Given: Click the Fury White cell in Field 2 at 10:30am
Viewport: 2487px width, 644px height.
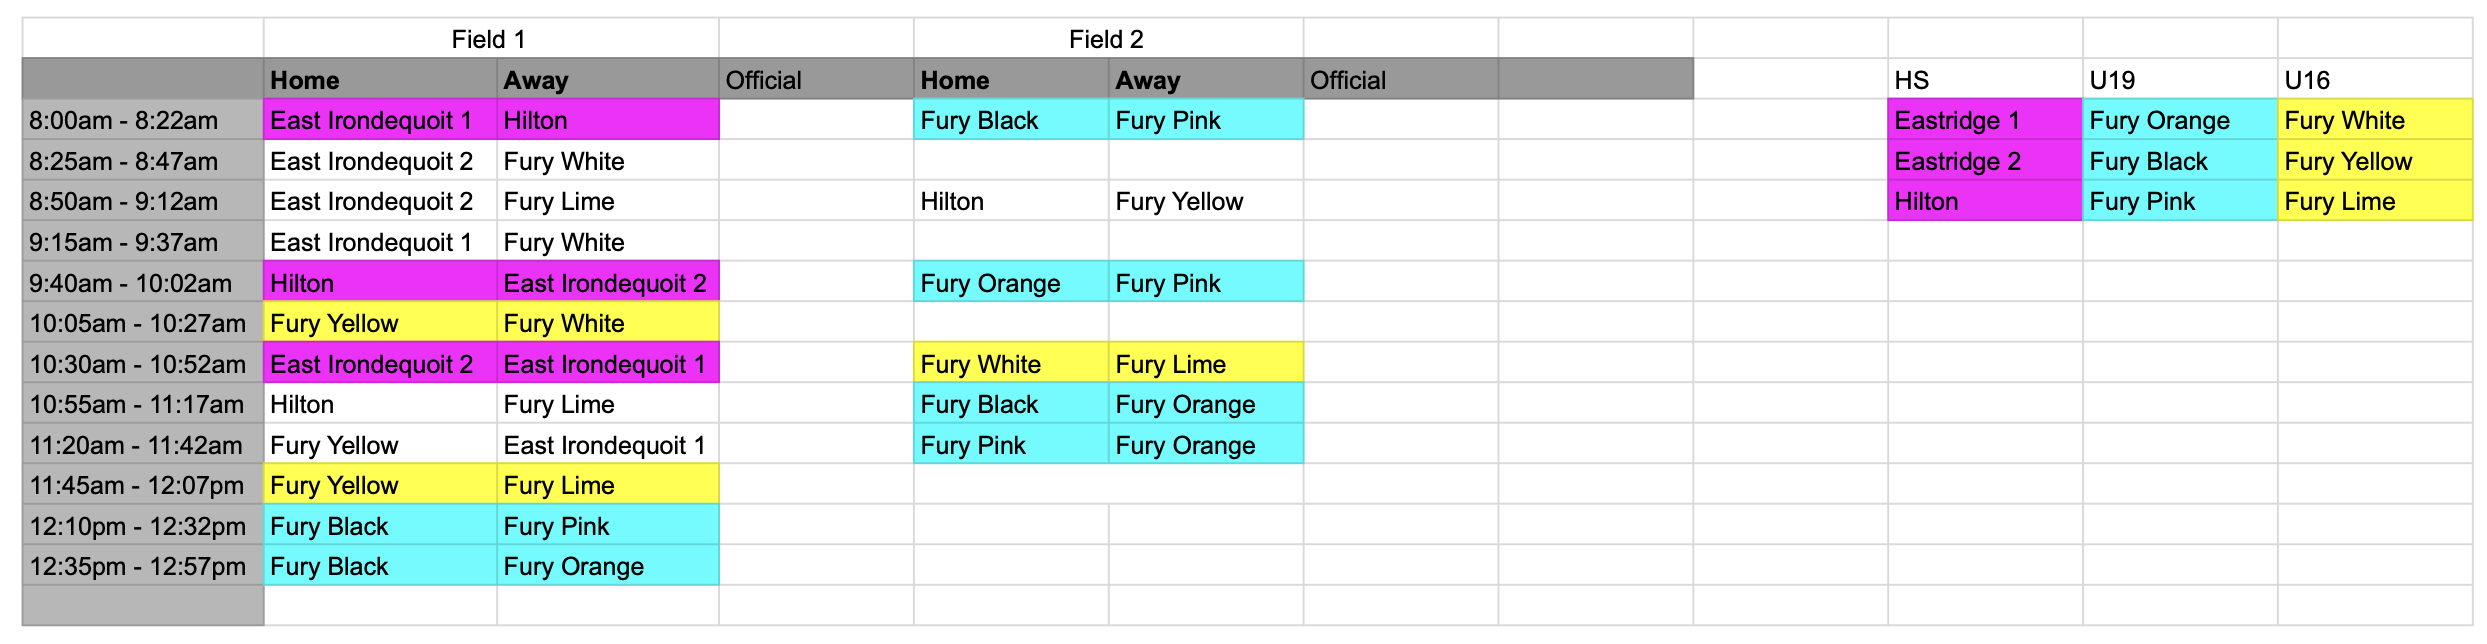Looking at the screenshot, I should [1011, 364].
